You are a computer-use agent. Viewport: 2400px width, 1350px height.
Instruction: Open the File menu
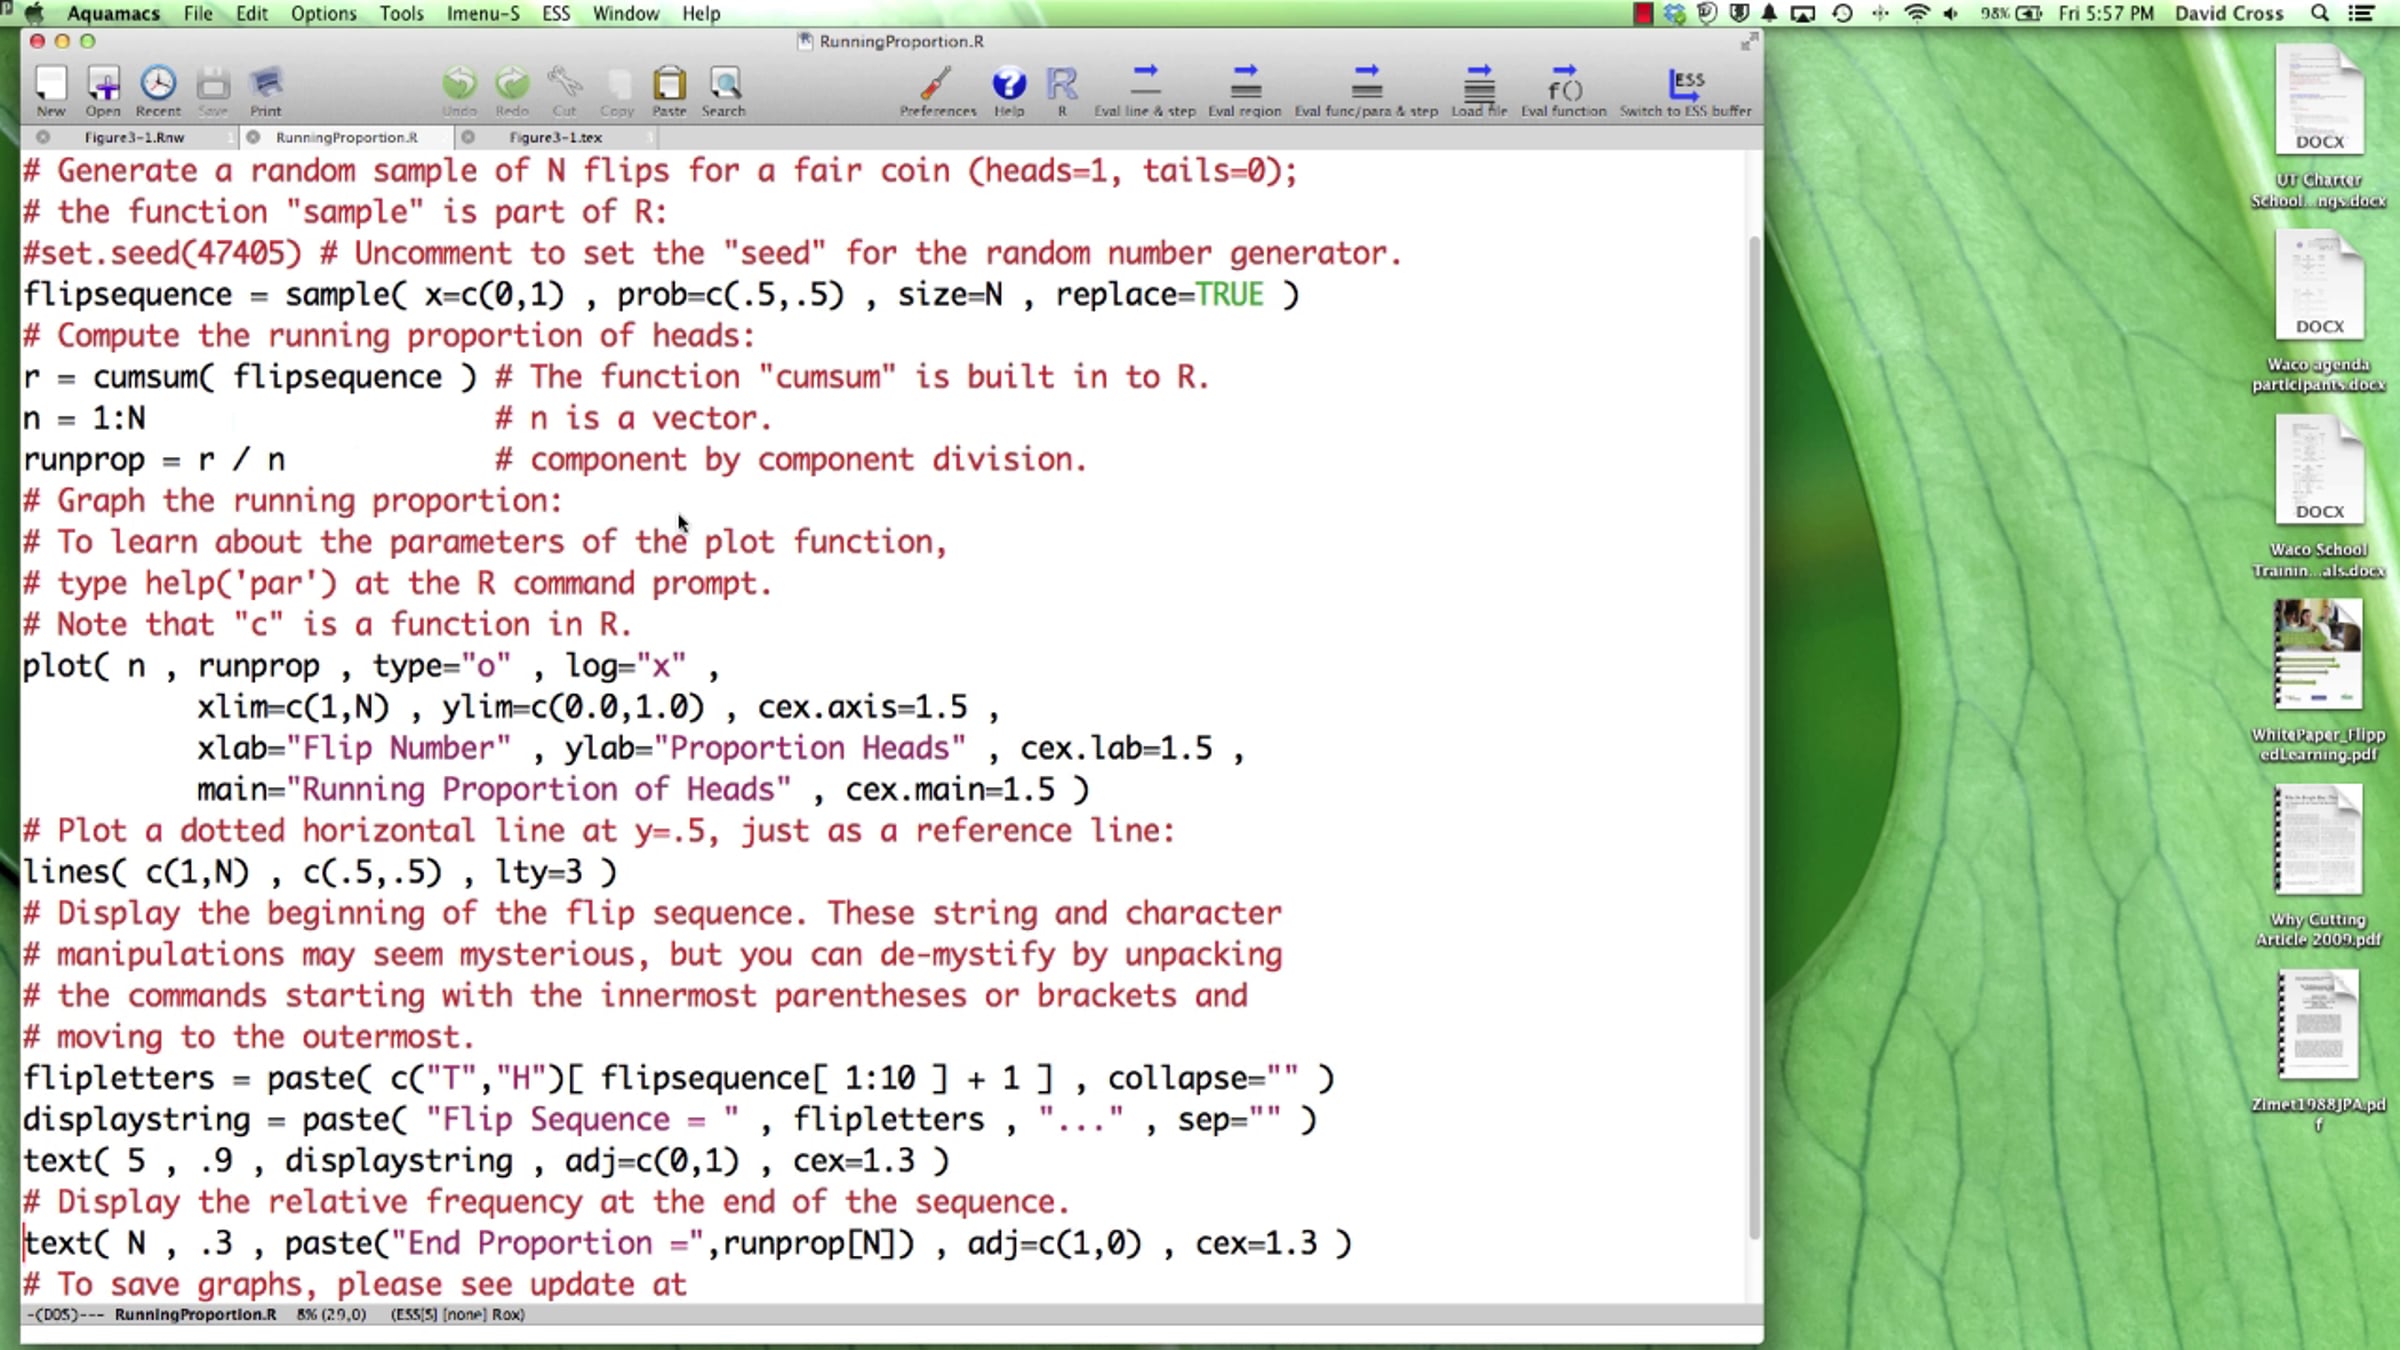click(x=198, y=13)
